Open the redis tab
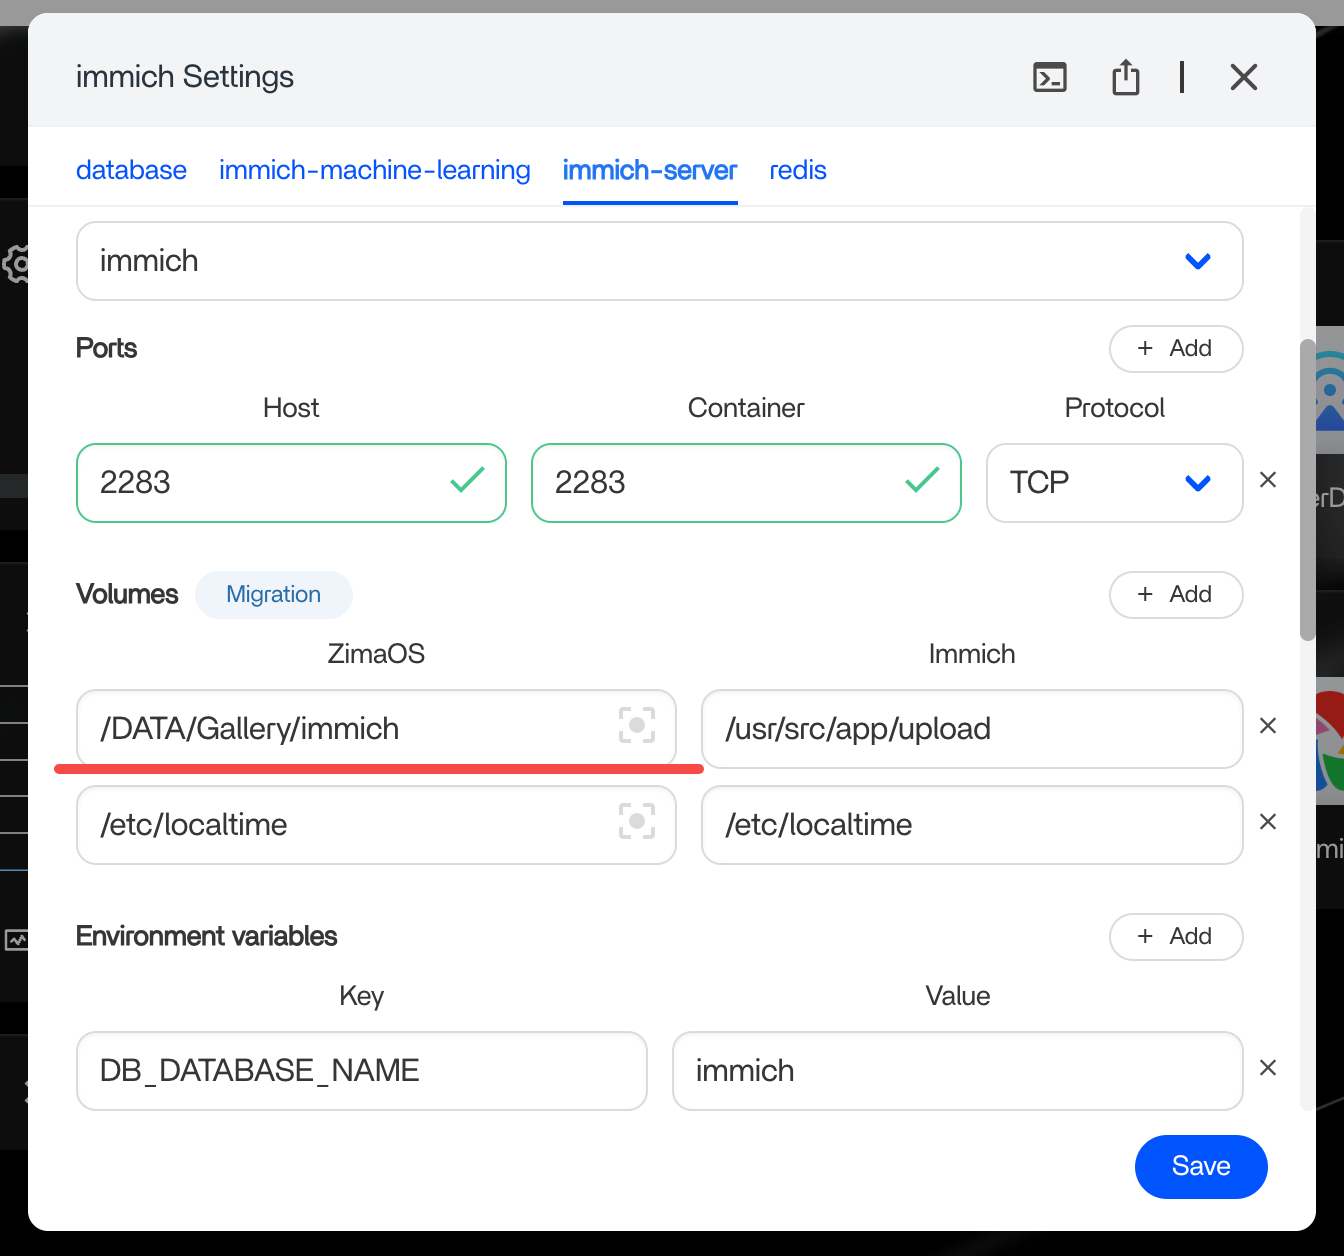Image resolution: width=1344 pixels, height=1256 pixels. coord(798,170)
